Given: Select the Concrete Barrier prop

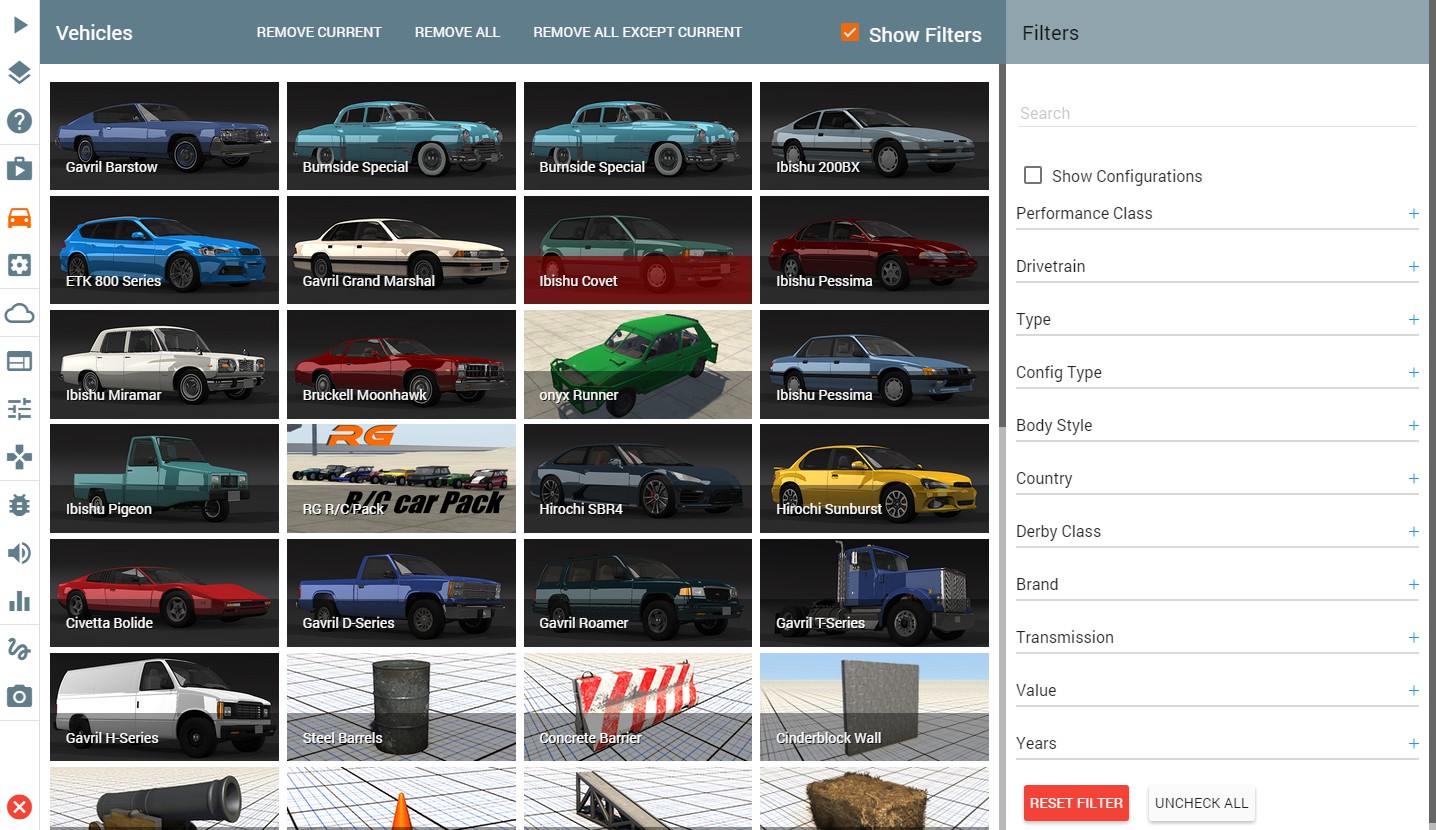Looking at the screenshot, I should click(x=638, y=707).
